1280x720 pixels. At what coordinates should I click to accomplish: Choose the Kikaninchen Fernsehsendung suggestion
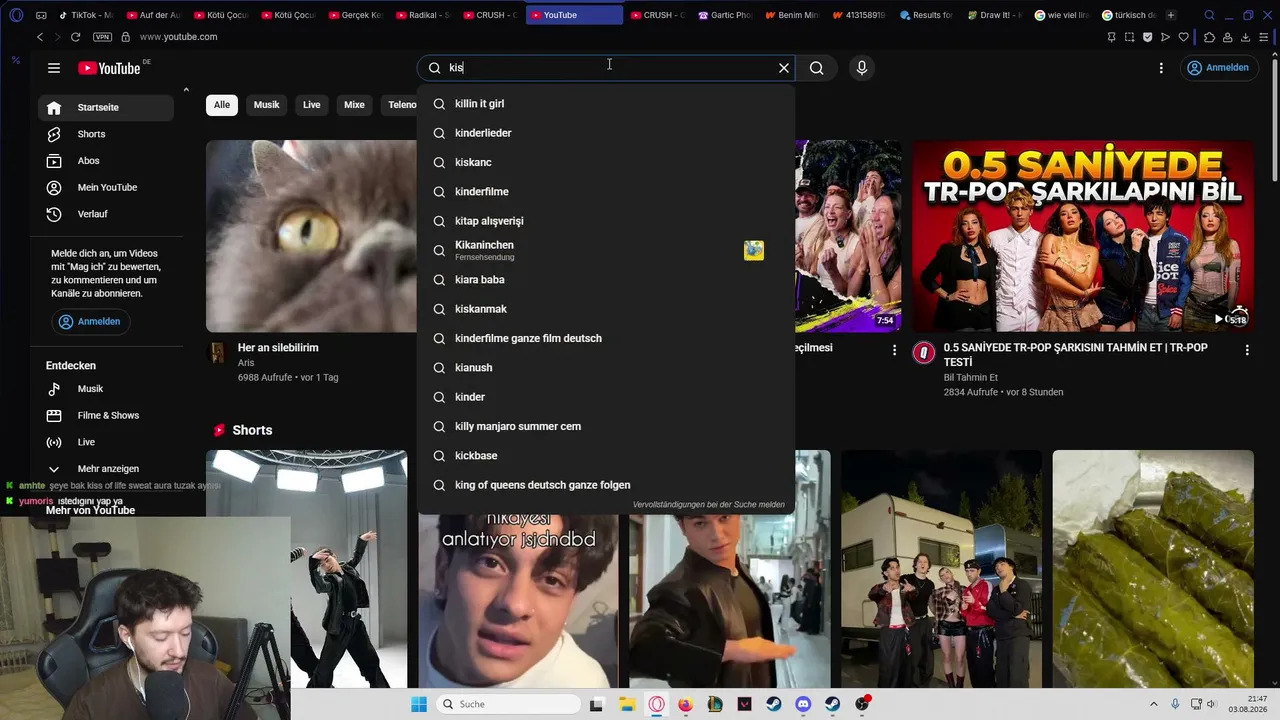click(606, 250)
